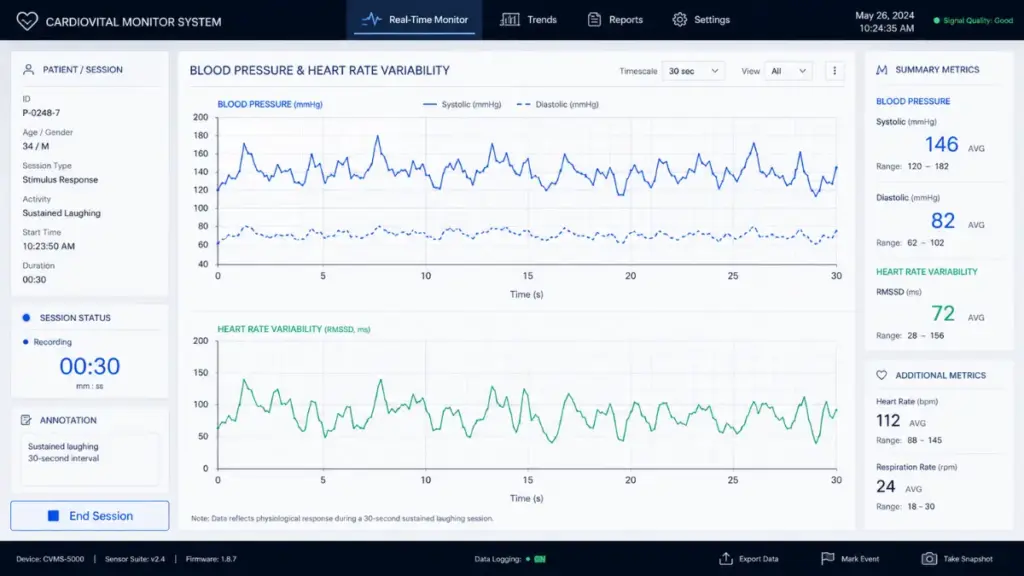
Task: Click the CardioVital heart logo icon
Action: pos(27,21)
